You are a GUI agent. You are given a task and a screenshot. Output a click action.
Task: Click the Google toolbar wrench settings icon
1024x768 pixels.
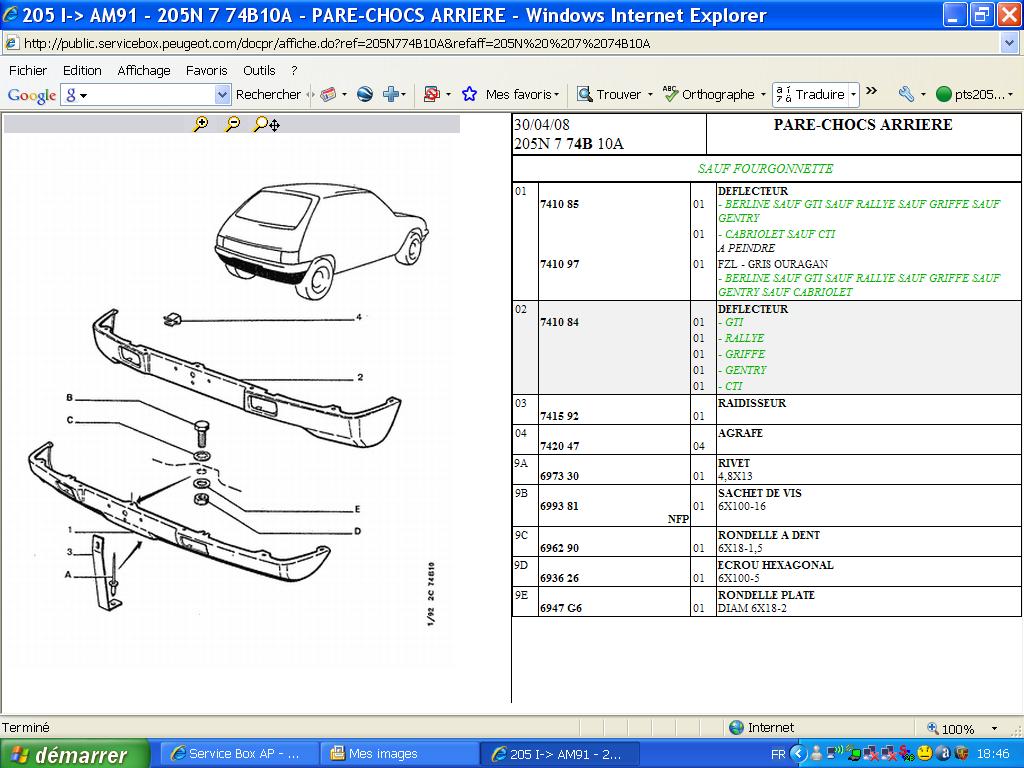906,94
